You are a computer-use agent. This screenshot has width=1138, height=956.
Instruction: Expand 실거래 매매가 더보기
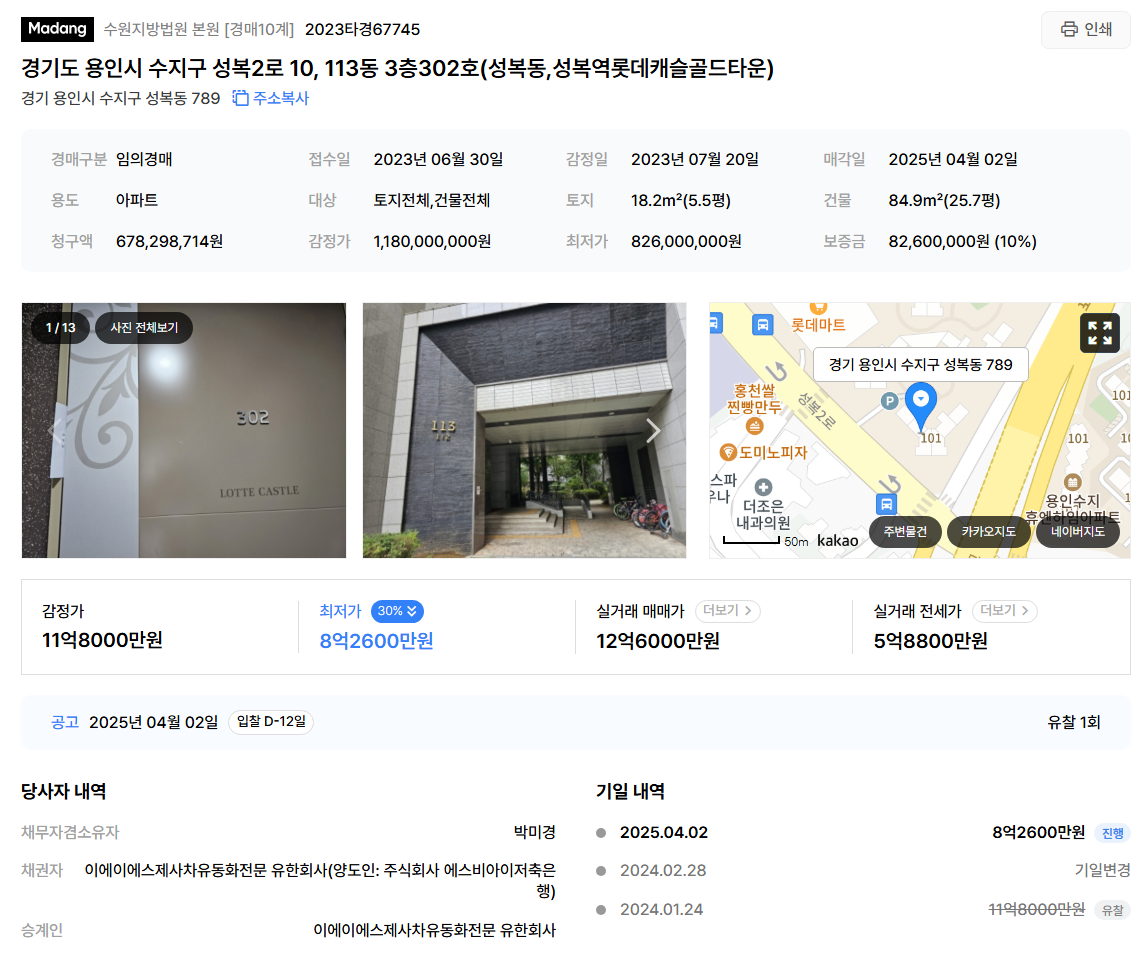click(x=727, y=611)
